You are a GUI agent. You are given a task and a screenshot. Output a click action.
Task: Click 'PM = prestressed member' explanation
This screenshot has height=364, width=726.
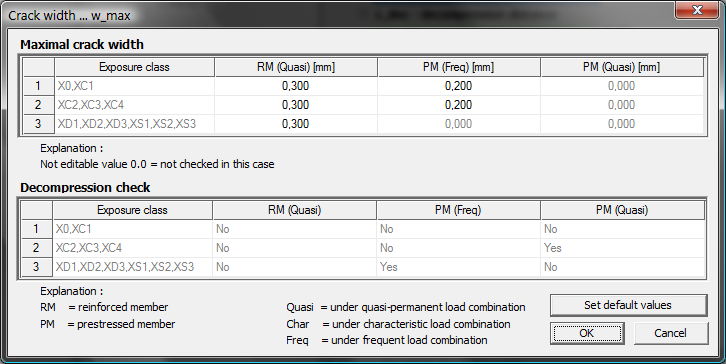tap(107, 324)
